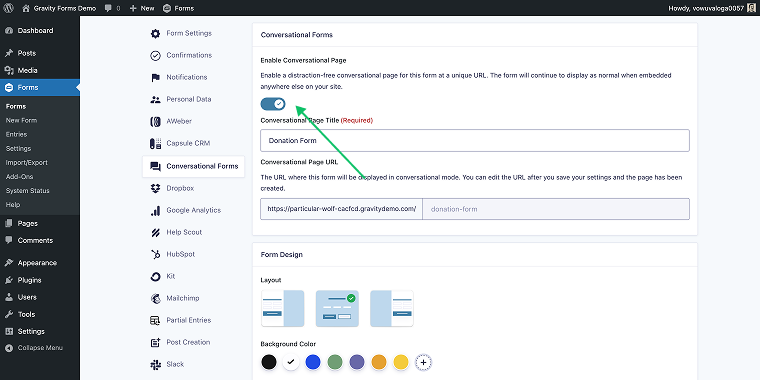
Task: Select the right-aligned form layout thumbnail
Action: (392, 308)
